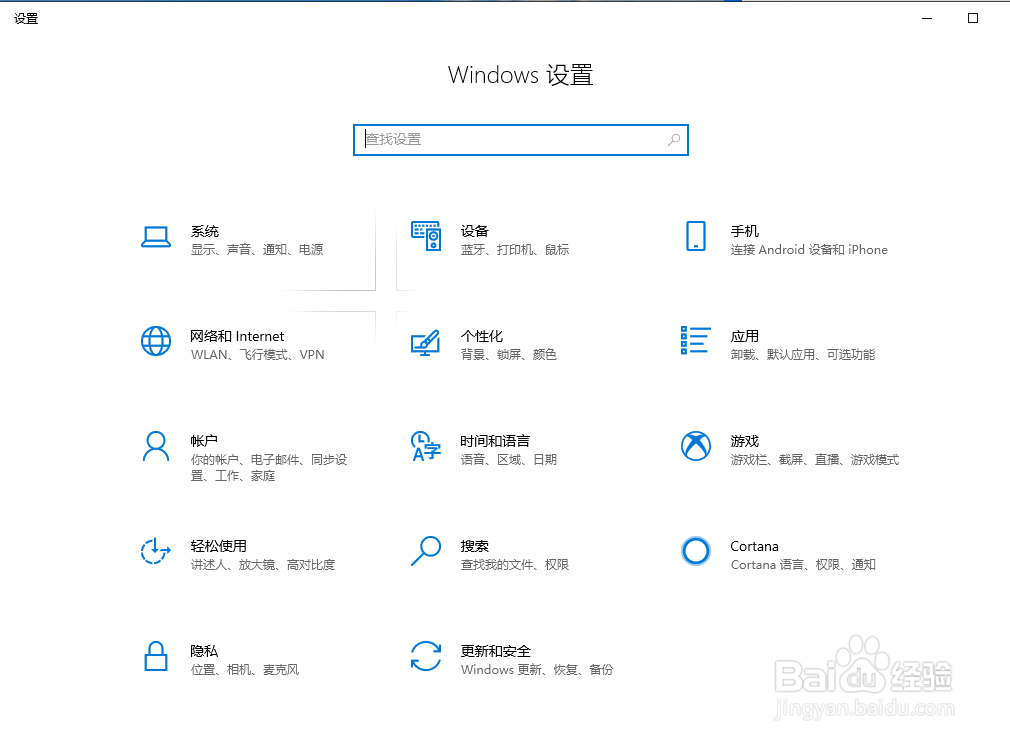Click the text 显示、声音、通知、电源
Image resolution: width=1010 pixels, height=743 pixels.
[x=257, y=249]
